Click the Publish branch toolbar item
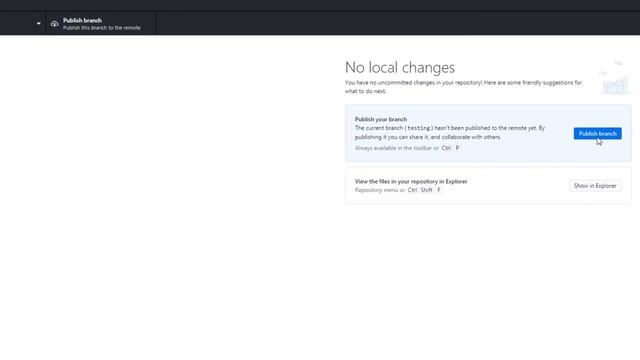This screenshot has width=640, height=360. (x=101, y=24)
